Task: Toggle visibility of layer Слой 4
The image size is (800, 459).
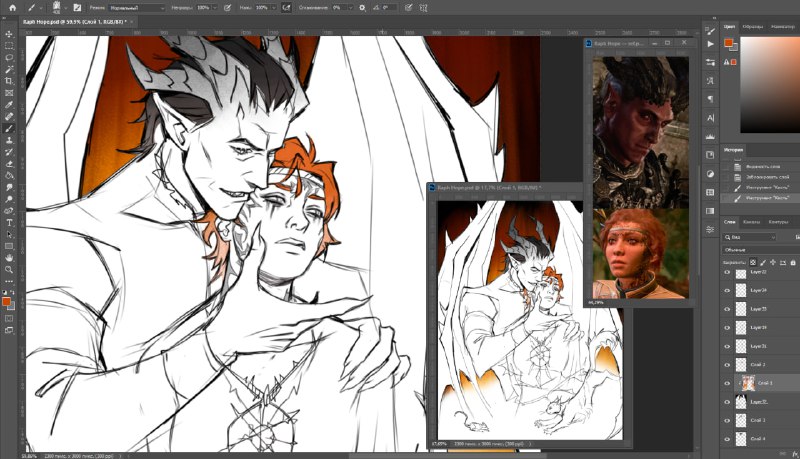Action: coord(727,439)
